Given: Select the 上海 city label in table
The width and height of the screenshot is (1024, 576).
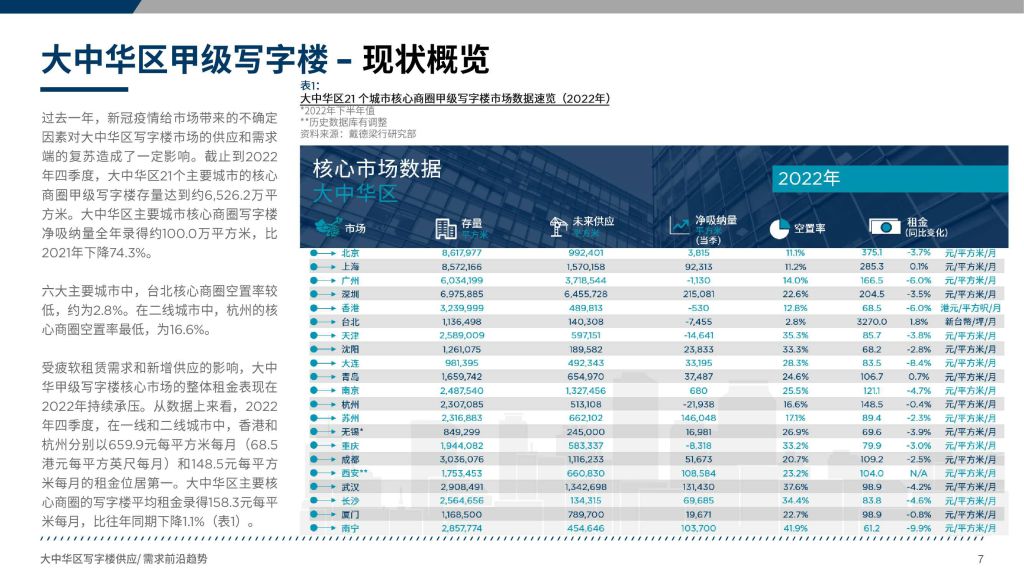Looking at the screenshot, I should click(350, 267).
